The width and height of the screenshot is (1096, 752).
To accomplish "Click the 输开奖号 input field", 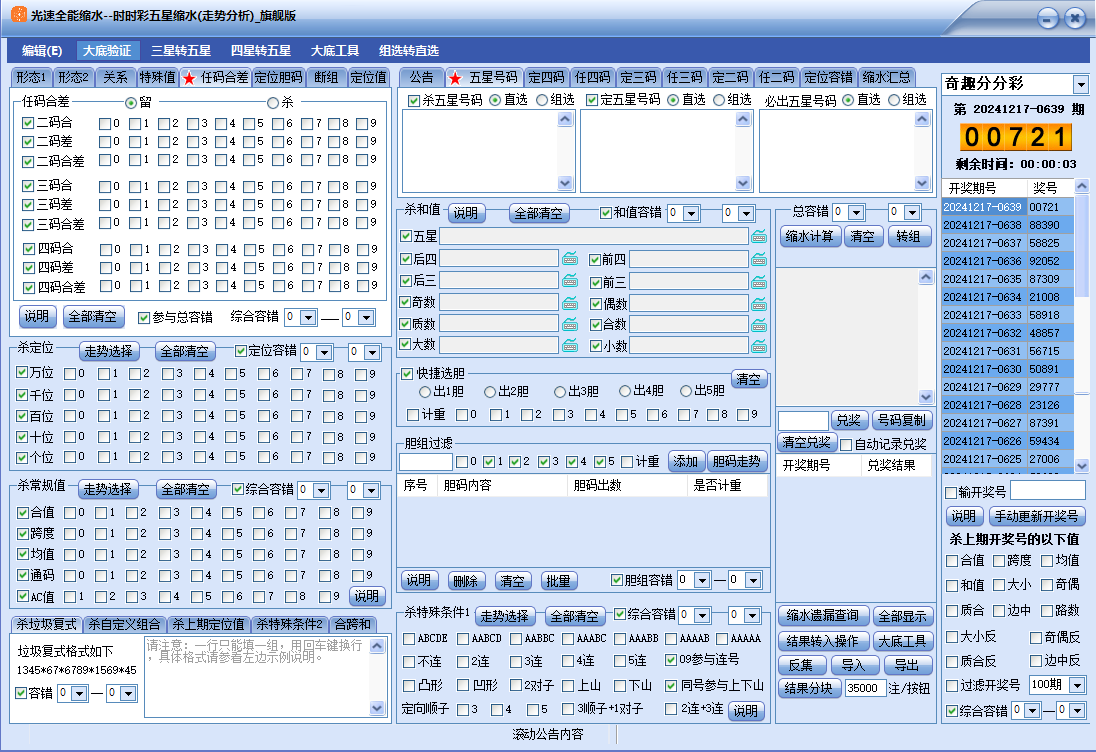I will coord(1046,491).
